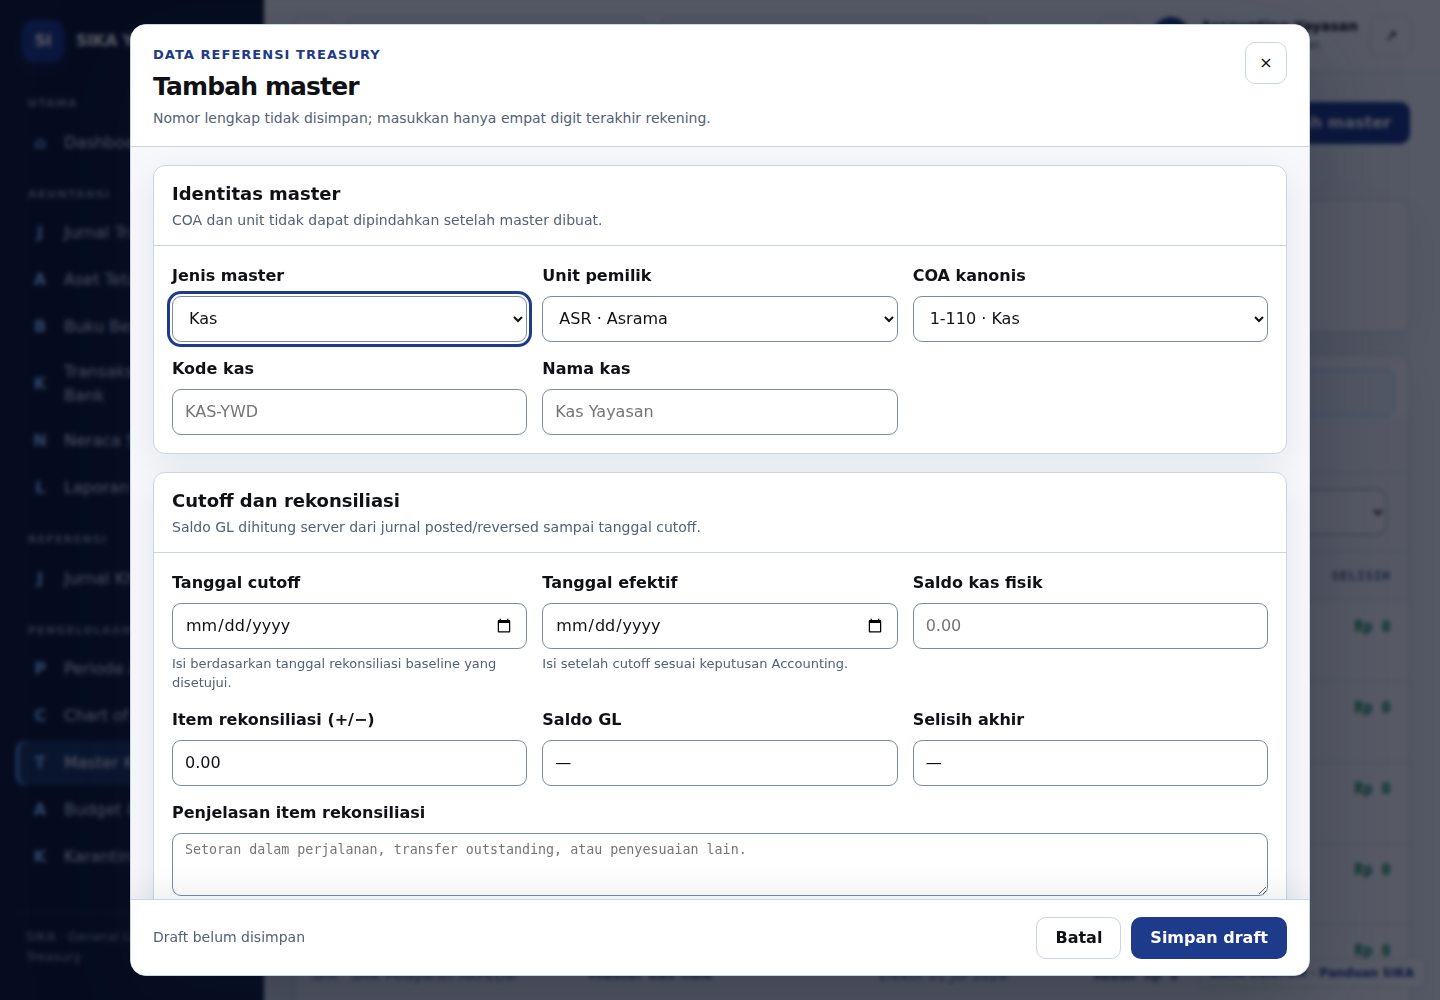The width and height of the screenshot is (1440, 1000).
Task: Save using the Simpan draft button
Action: (x=1209, y=938)
